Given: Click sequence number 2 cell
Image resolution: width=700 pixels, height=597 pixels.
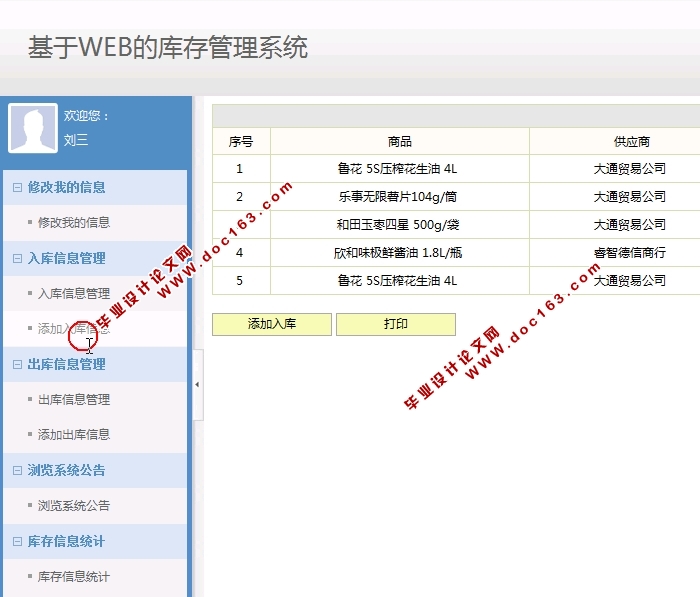Looking at the screenshot, I should [x=240, y=197].
